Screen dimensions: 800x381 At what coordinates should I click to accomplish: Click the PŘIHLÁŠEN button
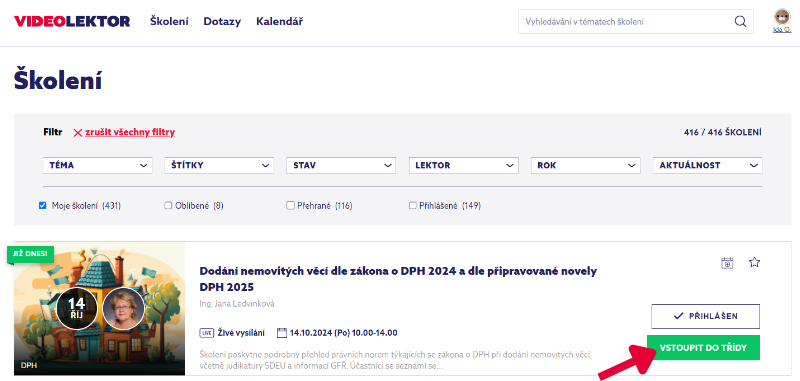[705, 316]
